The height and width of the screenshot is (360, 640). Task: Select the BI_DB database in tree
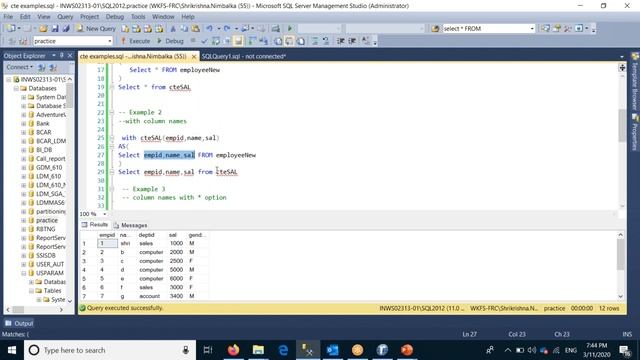[44, 150]
